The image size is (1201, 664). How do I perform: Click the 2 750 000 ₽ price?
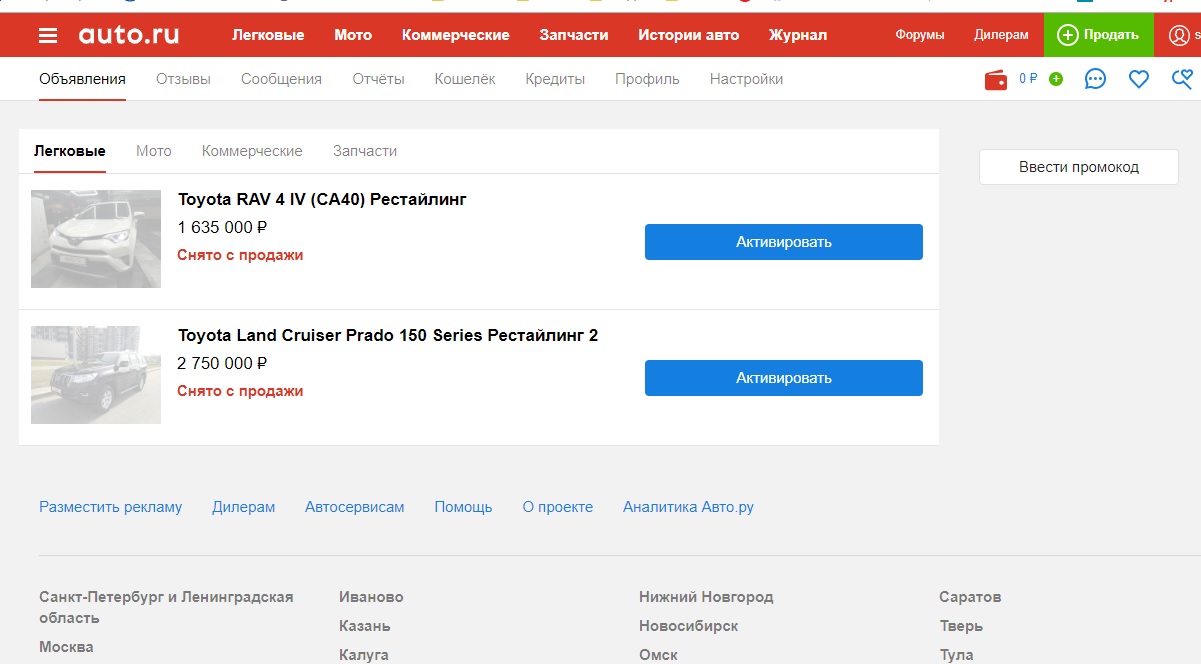point(222,363)
